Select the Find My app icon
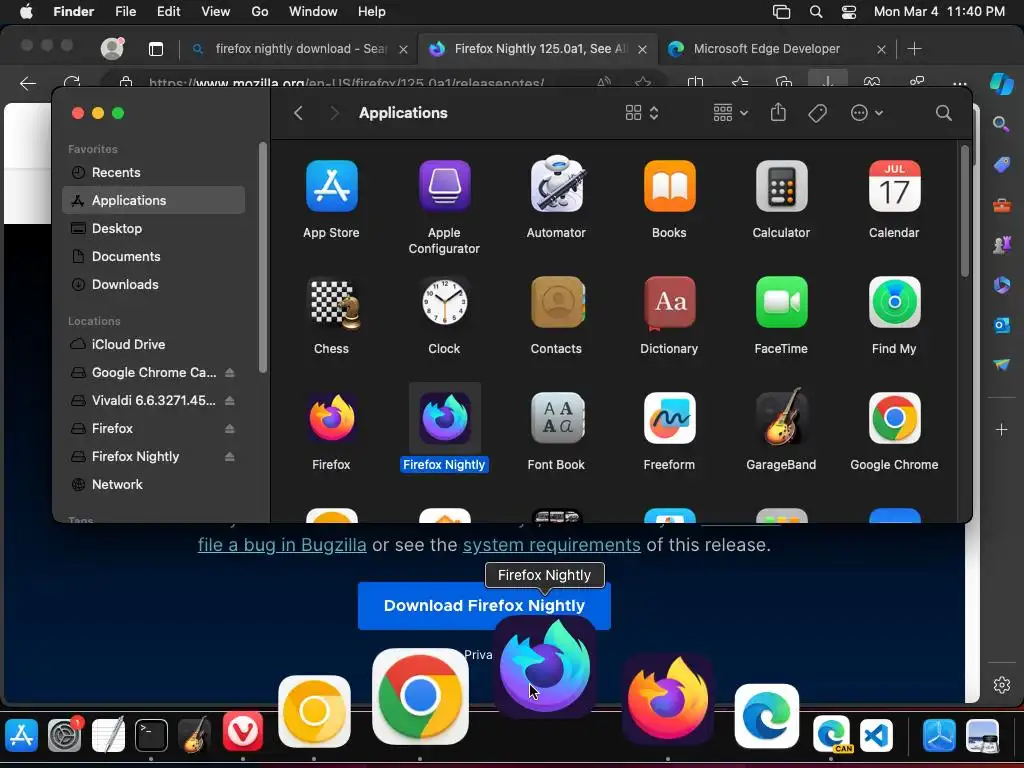1024x768 pixels. (x=894, y=302)
